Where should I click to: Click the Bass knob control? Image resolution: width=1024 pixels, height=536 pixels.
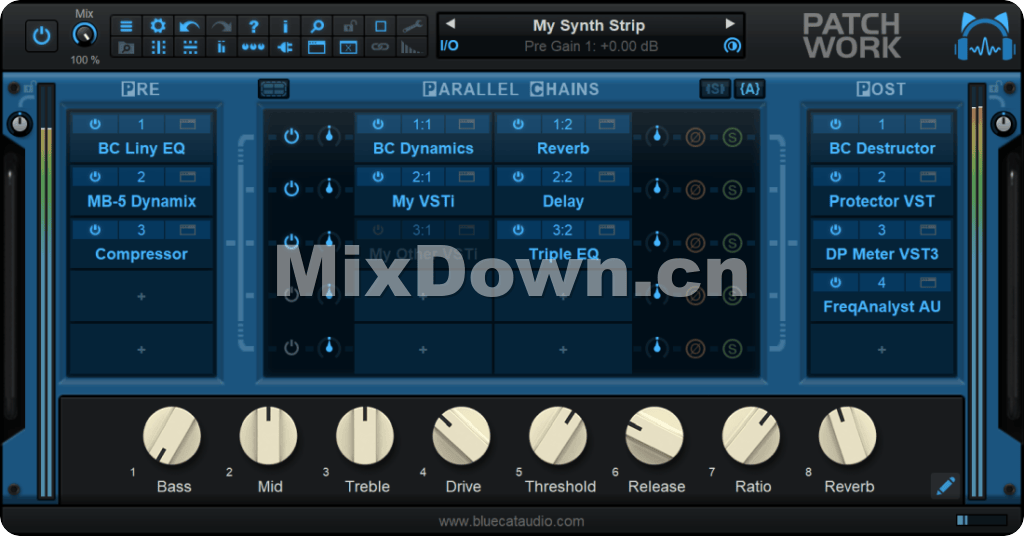(172, 437)
